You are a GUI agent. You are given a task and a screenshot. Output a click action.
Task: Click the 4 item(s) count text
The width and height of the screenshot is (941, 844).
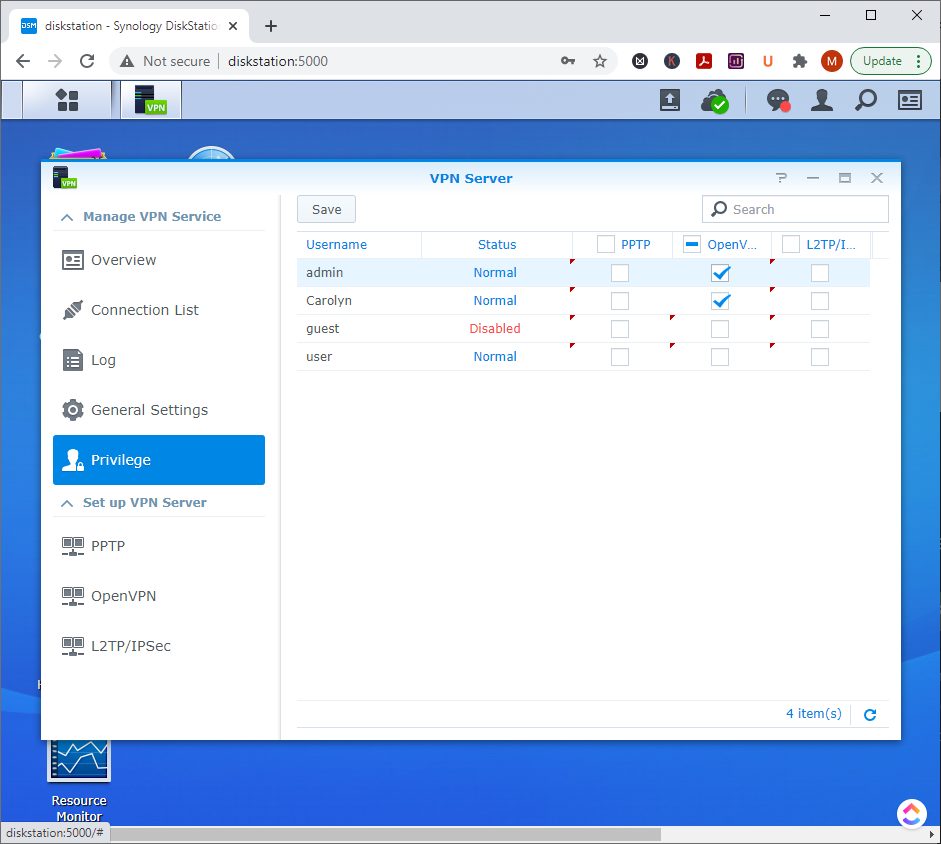click(x=814, y=714)
